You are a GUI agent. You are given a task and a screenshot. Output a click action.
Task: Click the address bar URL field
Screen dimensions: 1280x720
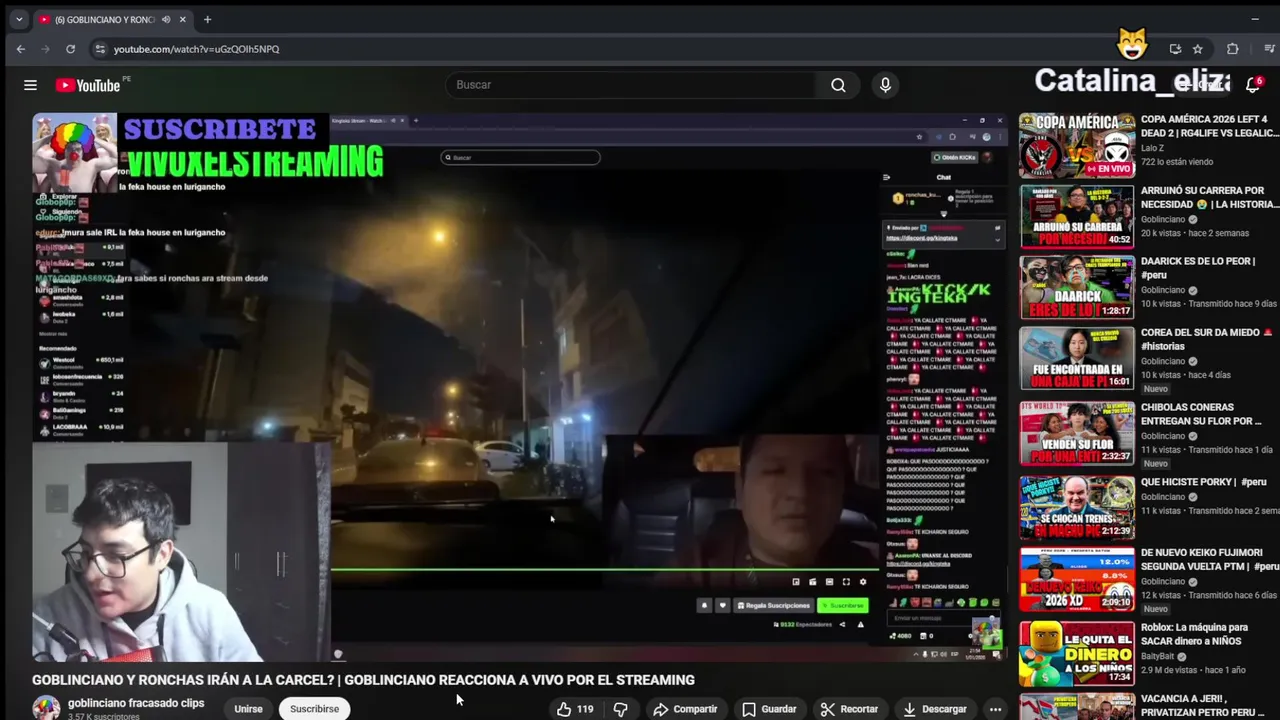click(x=600, y=49)
